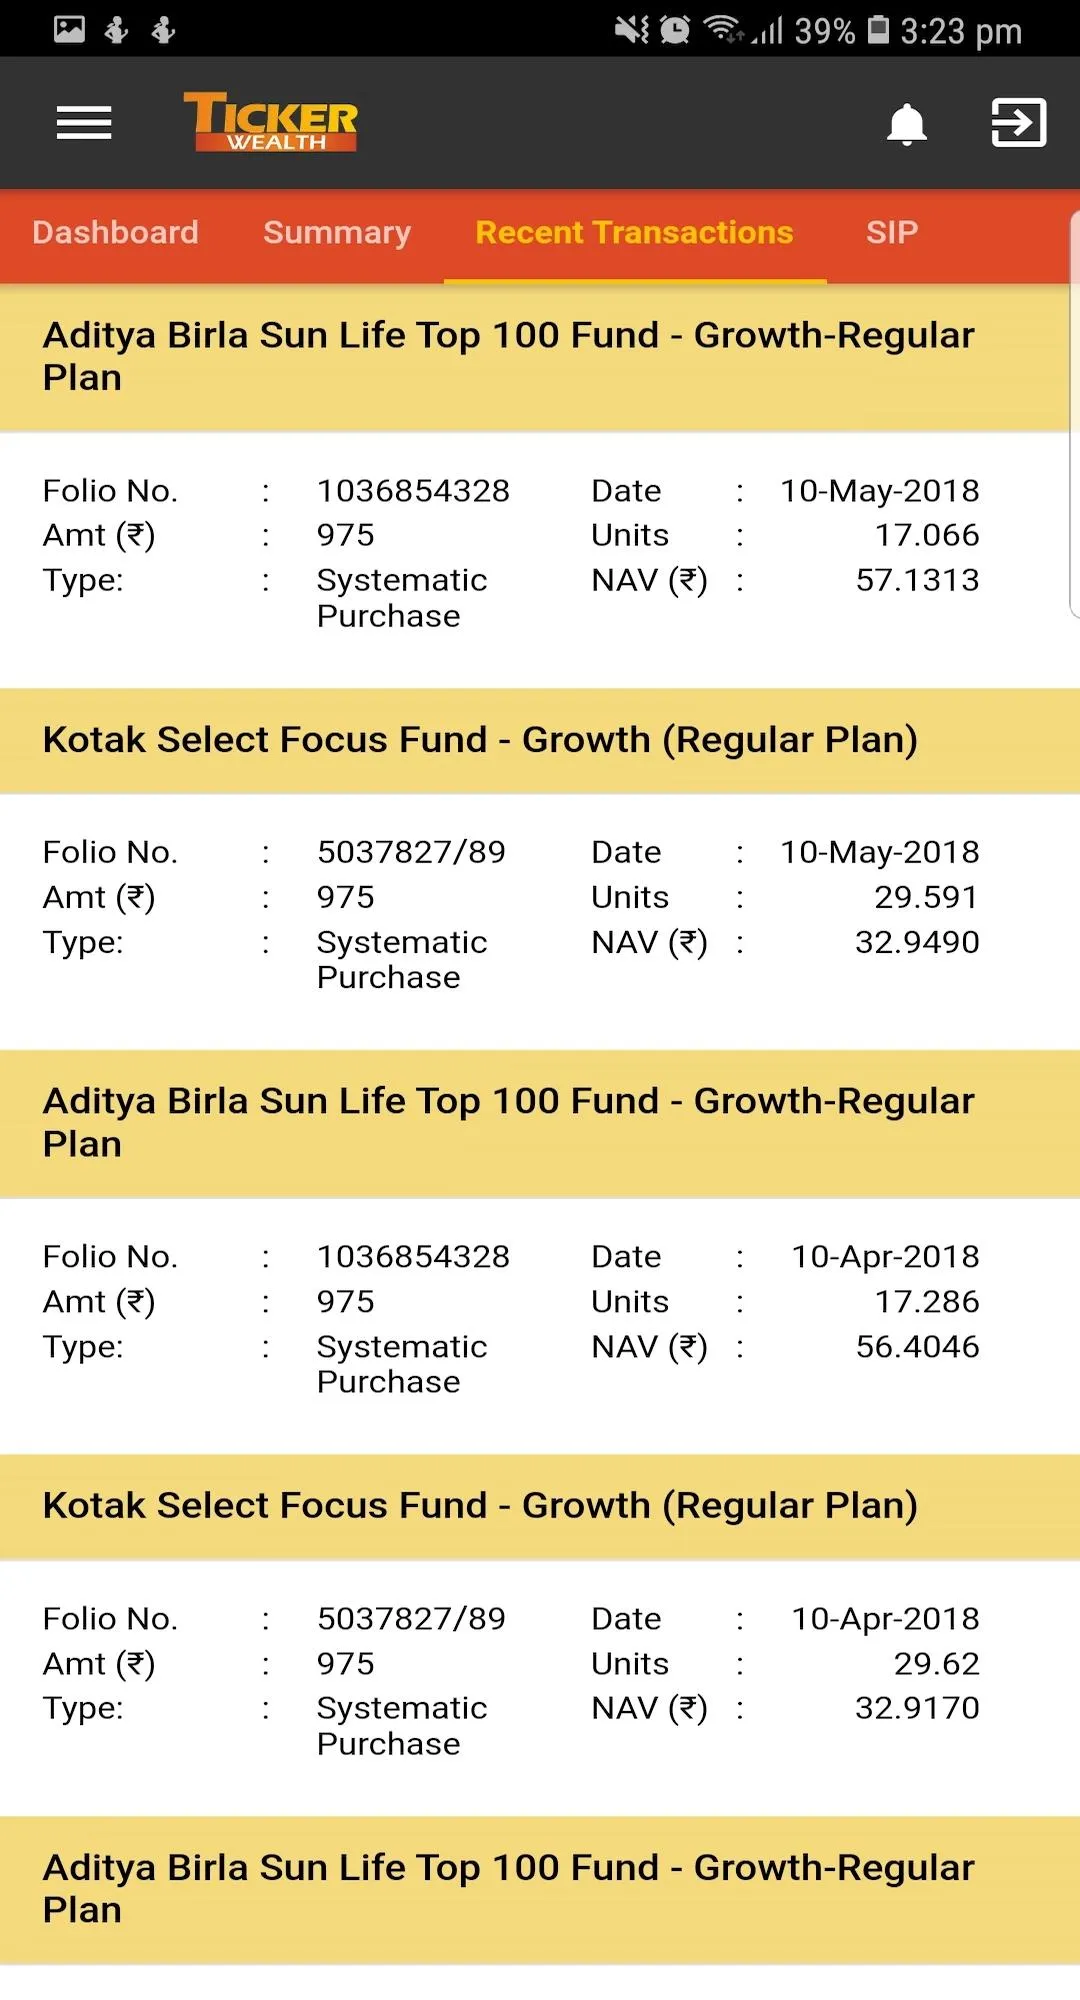This screenshot has height=2000, width=1080.
Task: Tap the last Aditya Birla fund header at bottom
Action: pyautogui.click(x=540, y=1890)
